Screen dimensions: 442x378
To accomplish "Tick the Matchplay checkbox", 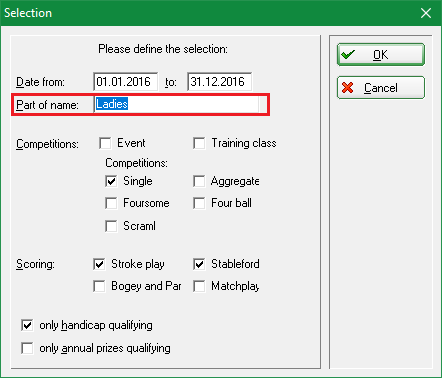I will click(199, 286).
